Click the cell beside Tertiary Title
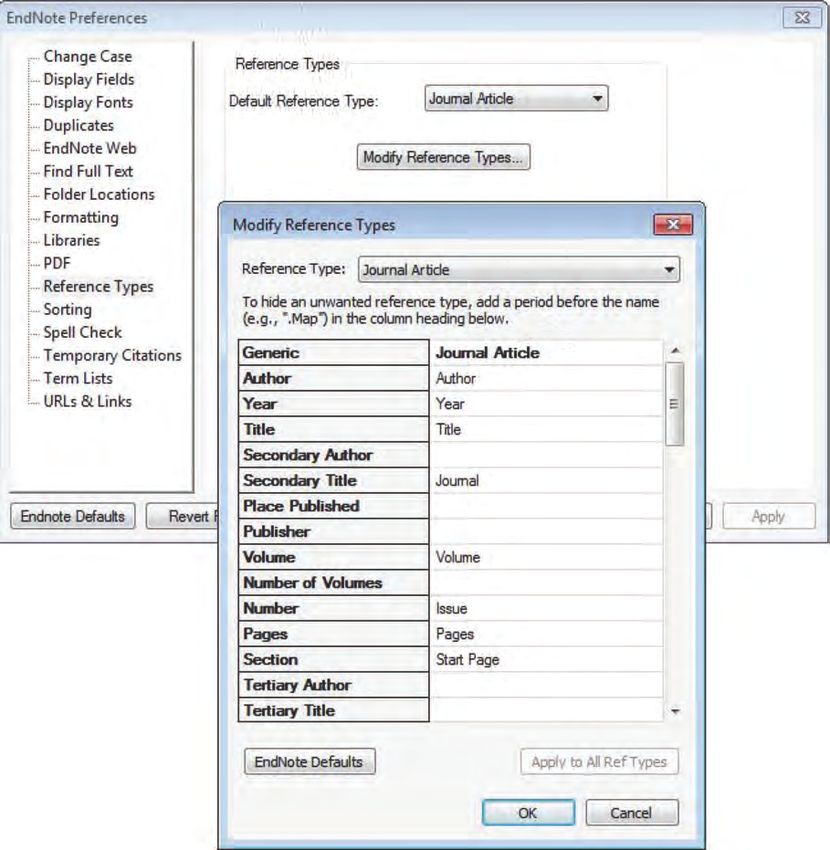830x850 pixels. coord(546,710)
